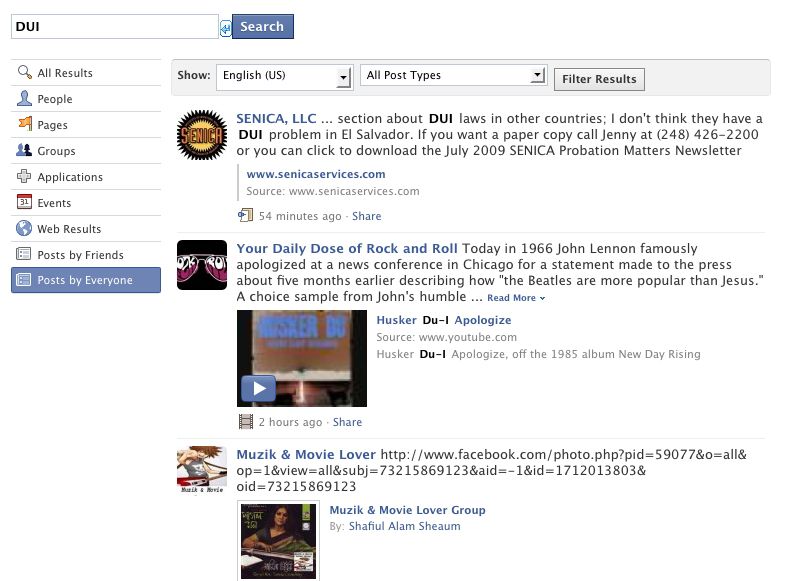Click the film strip icon beside 2 hours ago
Viewport: 785px width, 581px height.
(x=246, y=422)
